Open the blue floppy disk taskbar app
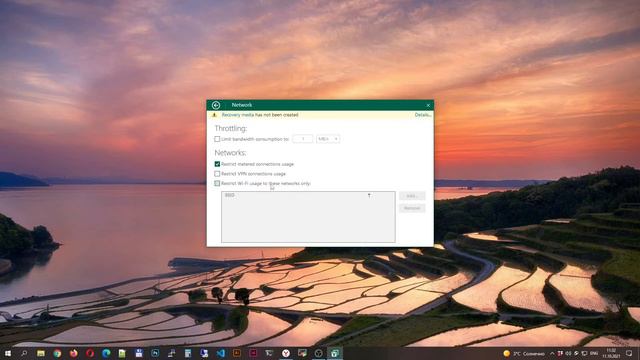The width and height of the screenshot is (640, 360). 139,353
